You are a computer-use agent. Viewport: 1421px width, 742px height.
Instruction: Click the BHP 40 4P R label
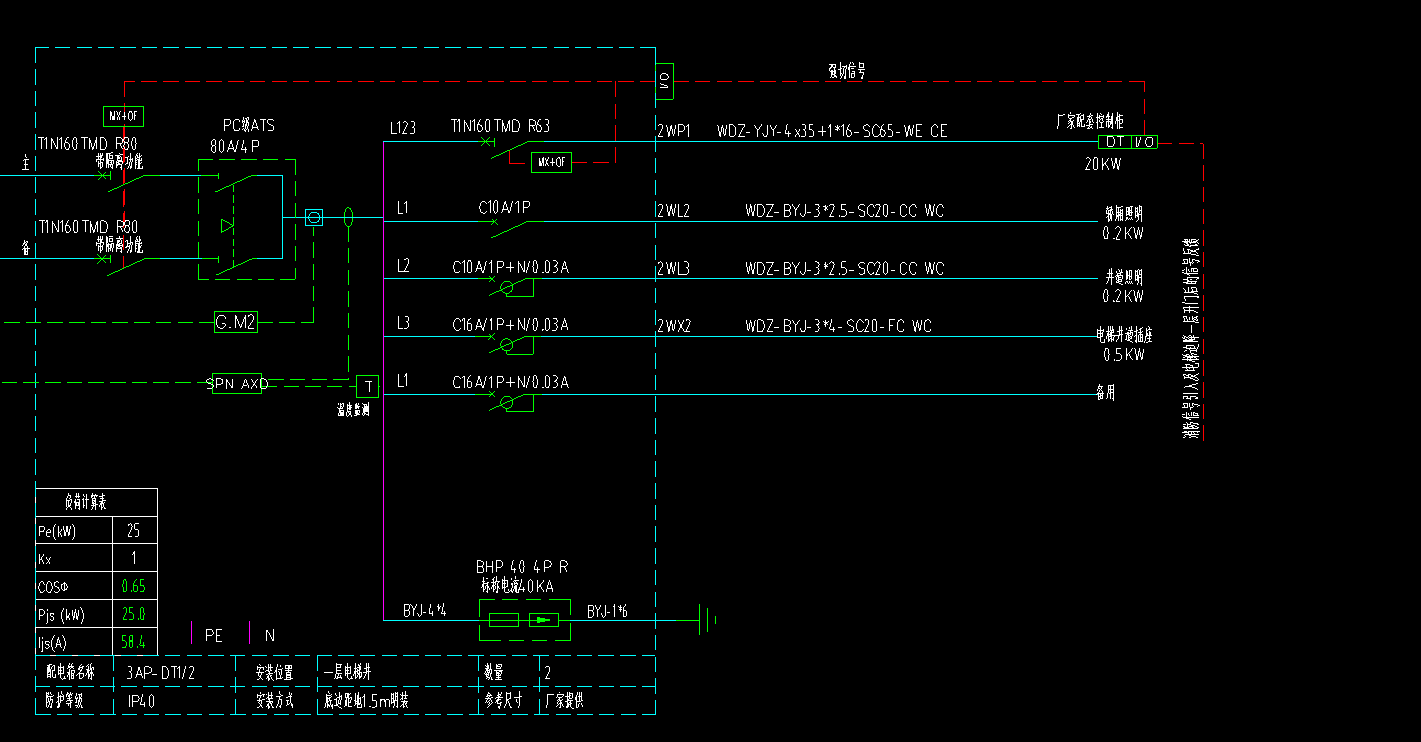click(x=522, y=567)
